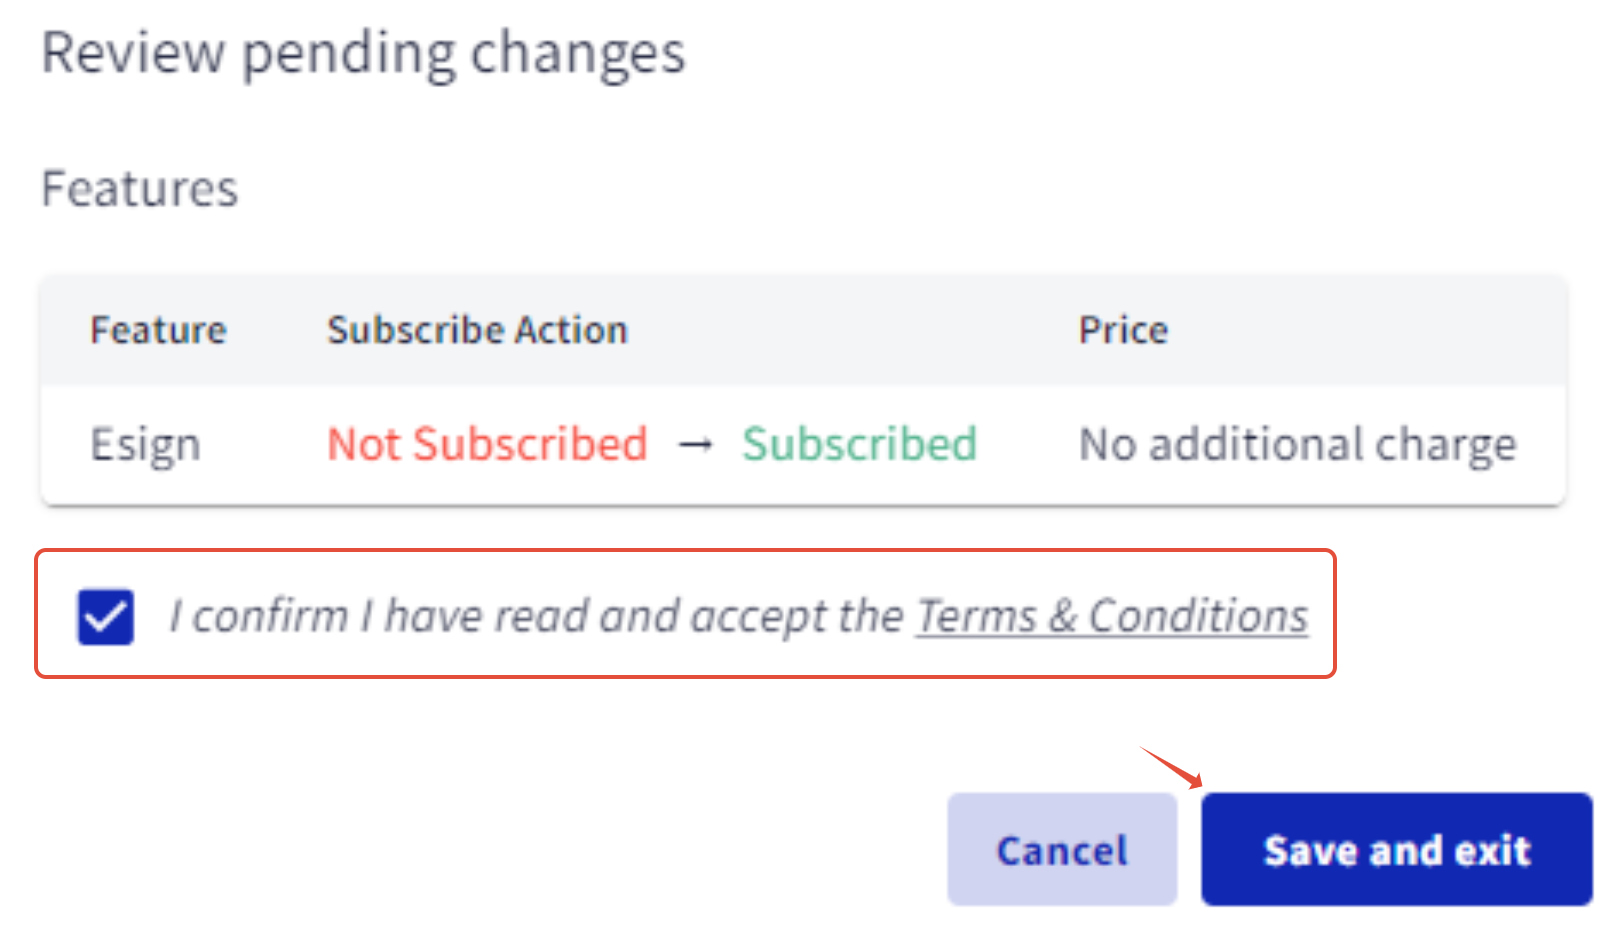Click the No additional charge price text
Screen dimensions: 1617x930
tap(1297, 444)
